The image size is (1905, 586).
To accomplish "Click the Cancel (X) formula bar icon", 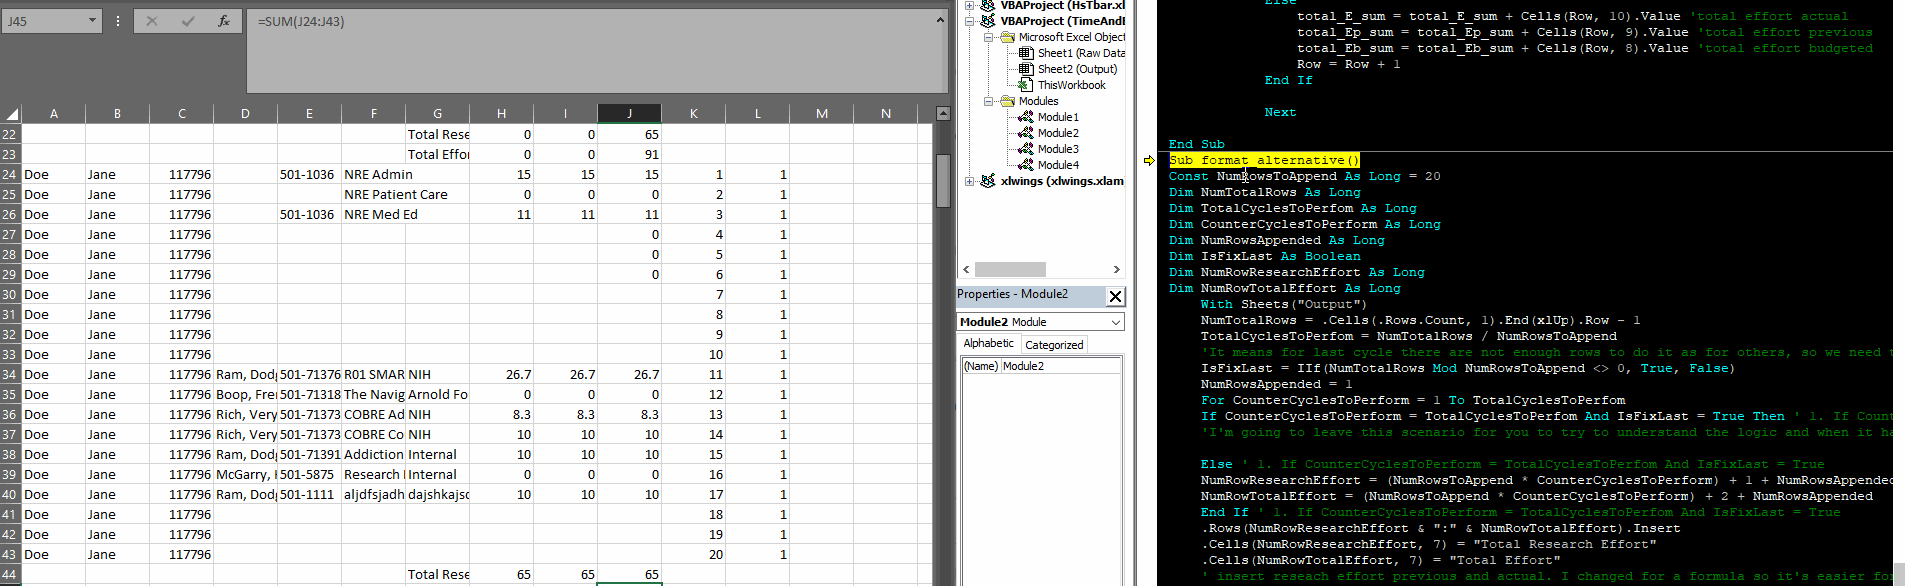I will tap(152, 21).
